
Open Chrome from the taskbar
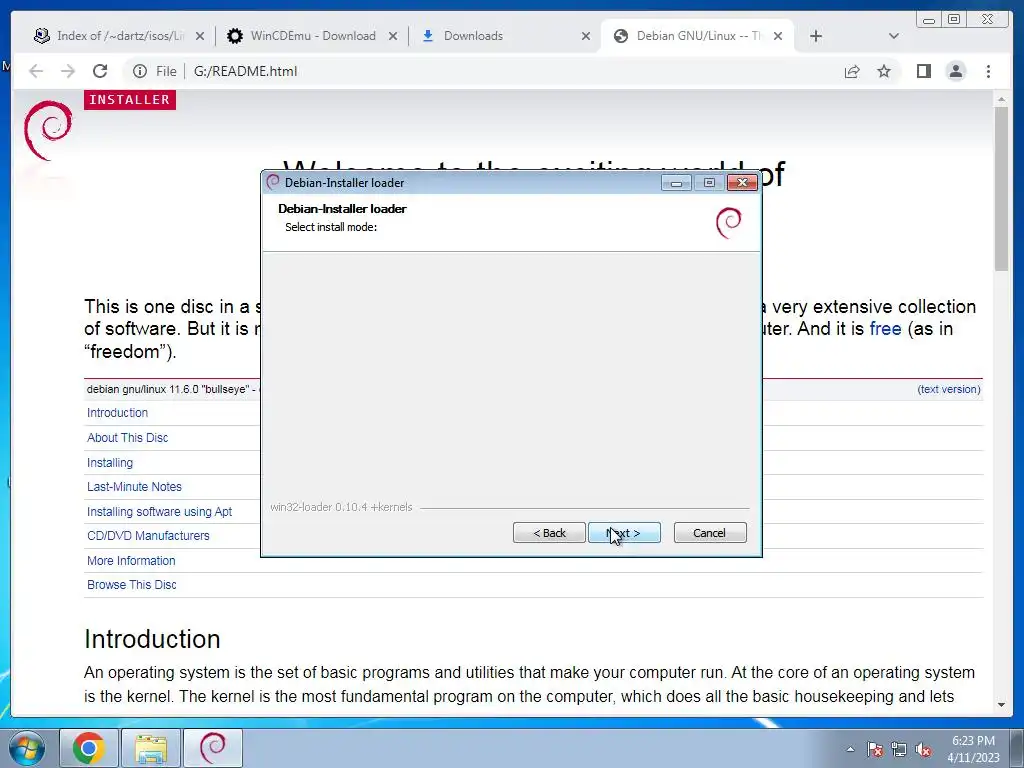pyautogui.click(x=89, y=748)
